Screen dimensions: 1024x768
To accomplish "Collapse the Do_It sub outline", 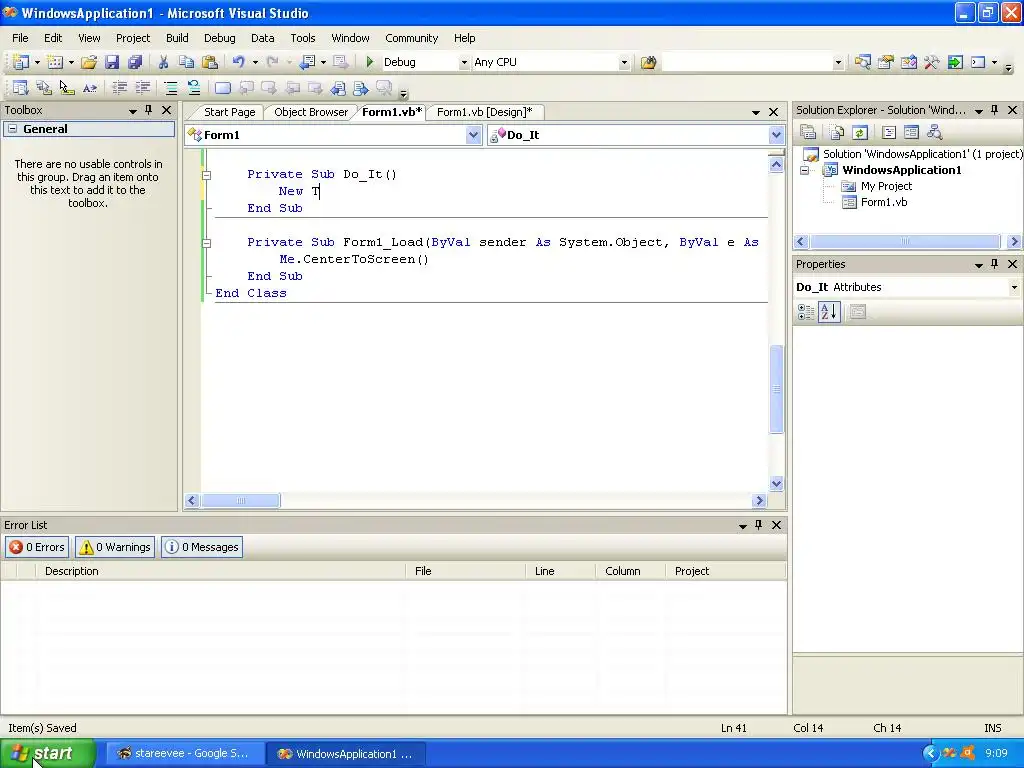I will [x=206, y=175].
